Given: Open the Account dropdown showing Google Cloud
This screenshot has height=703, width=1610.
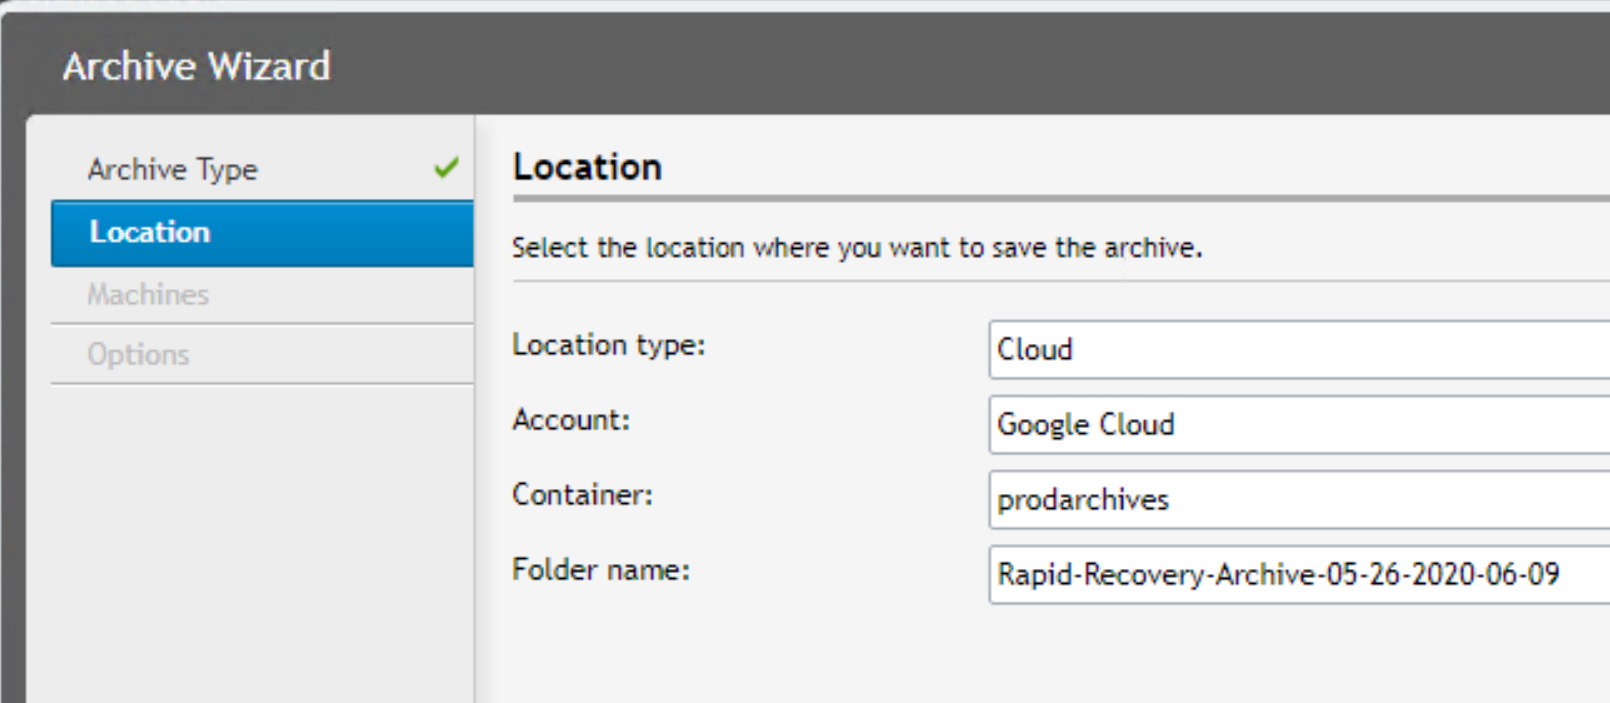Looking at the screenshot, I should 1299,424.
